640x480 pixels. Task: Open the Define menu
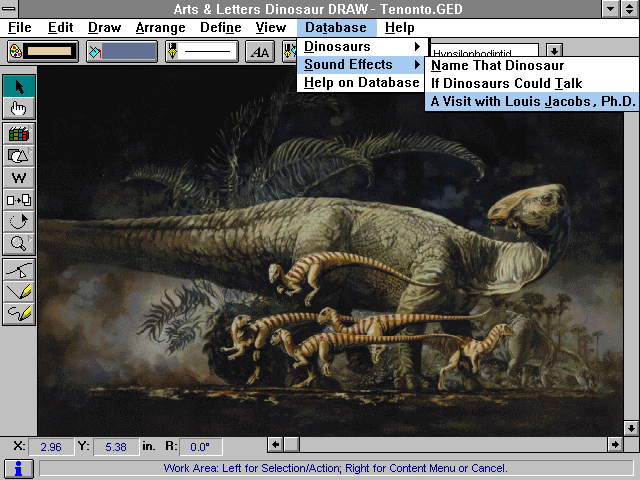tap(220, 28)
